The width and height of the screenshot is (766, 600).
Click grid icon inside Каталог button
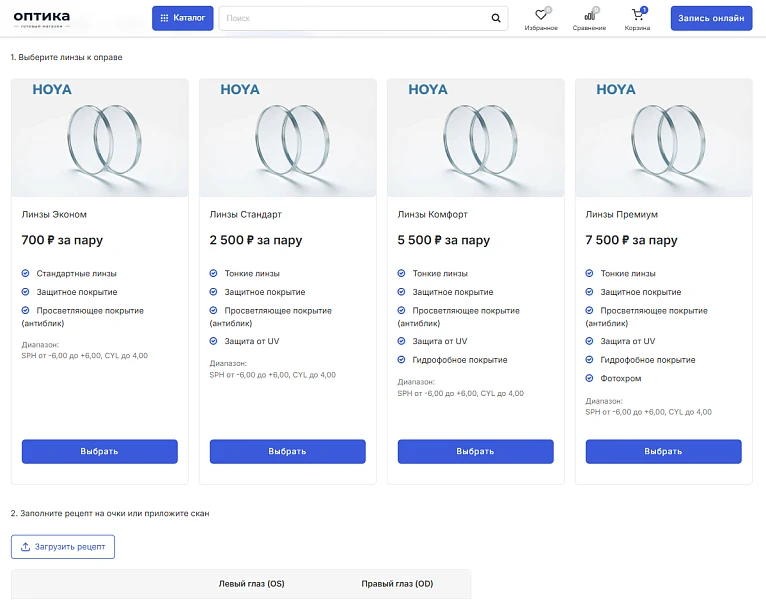tap(164, 18)
